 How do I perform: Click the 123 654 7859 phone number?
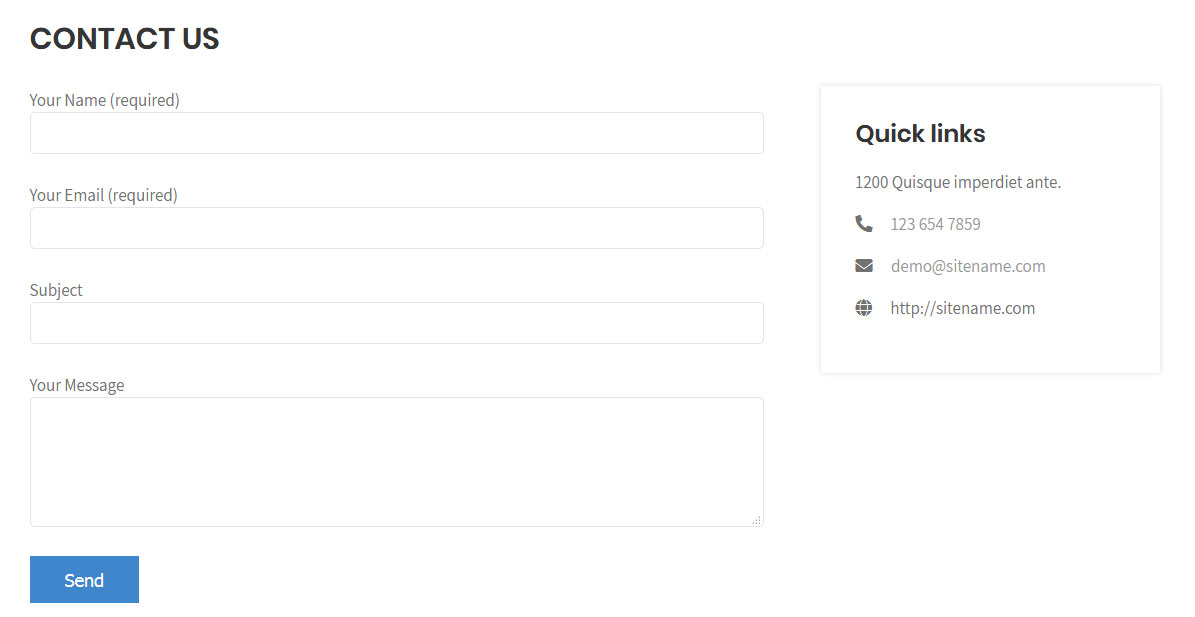935,224
